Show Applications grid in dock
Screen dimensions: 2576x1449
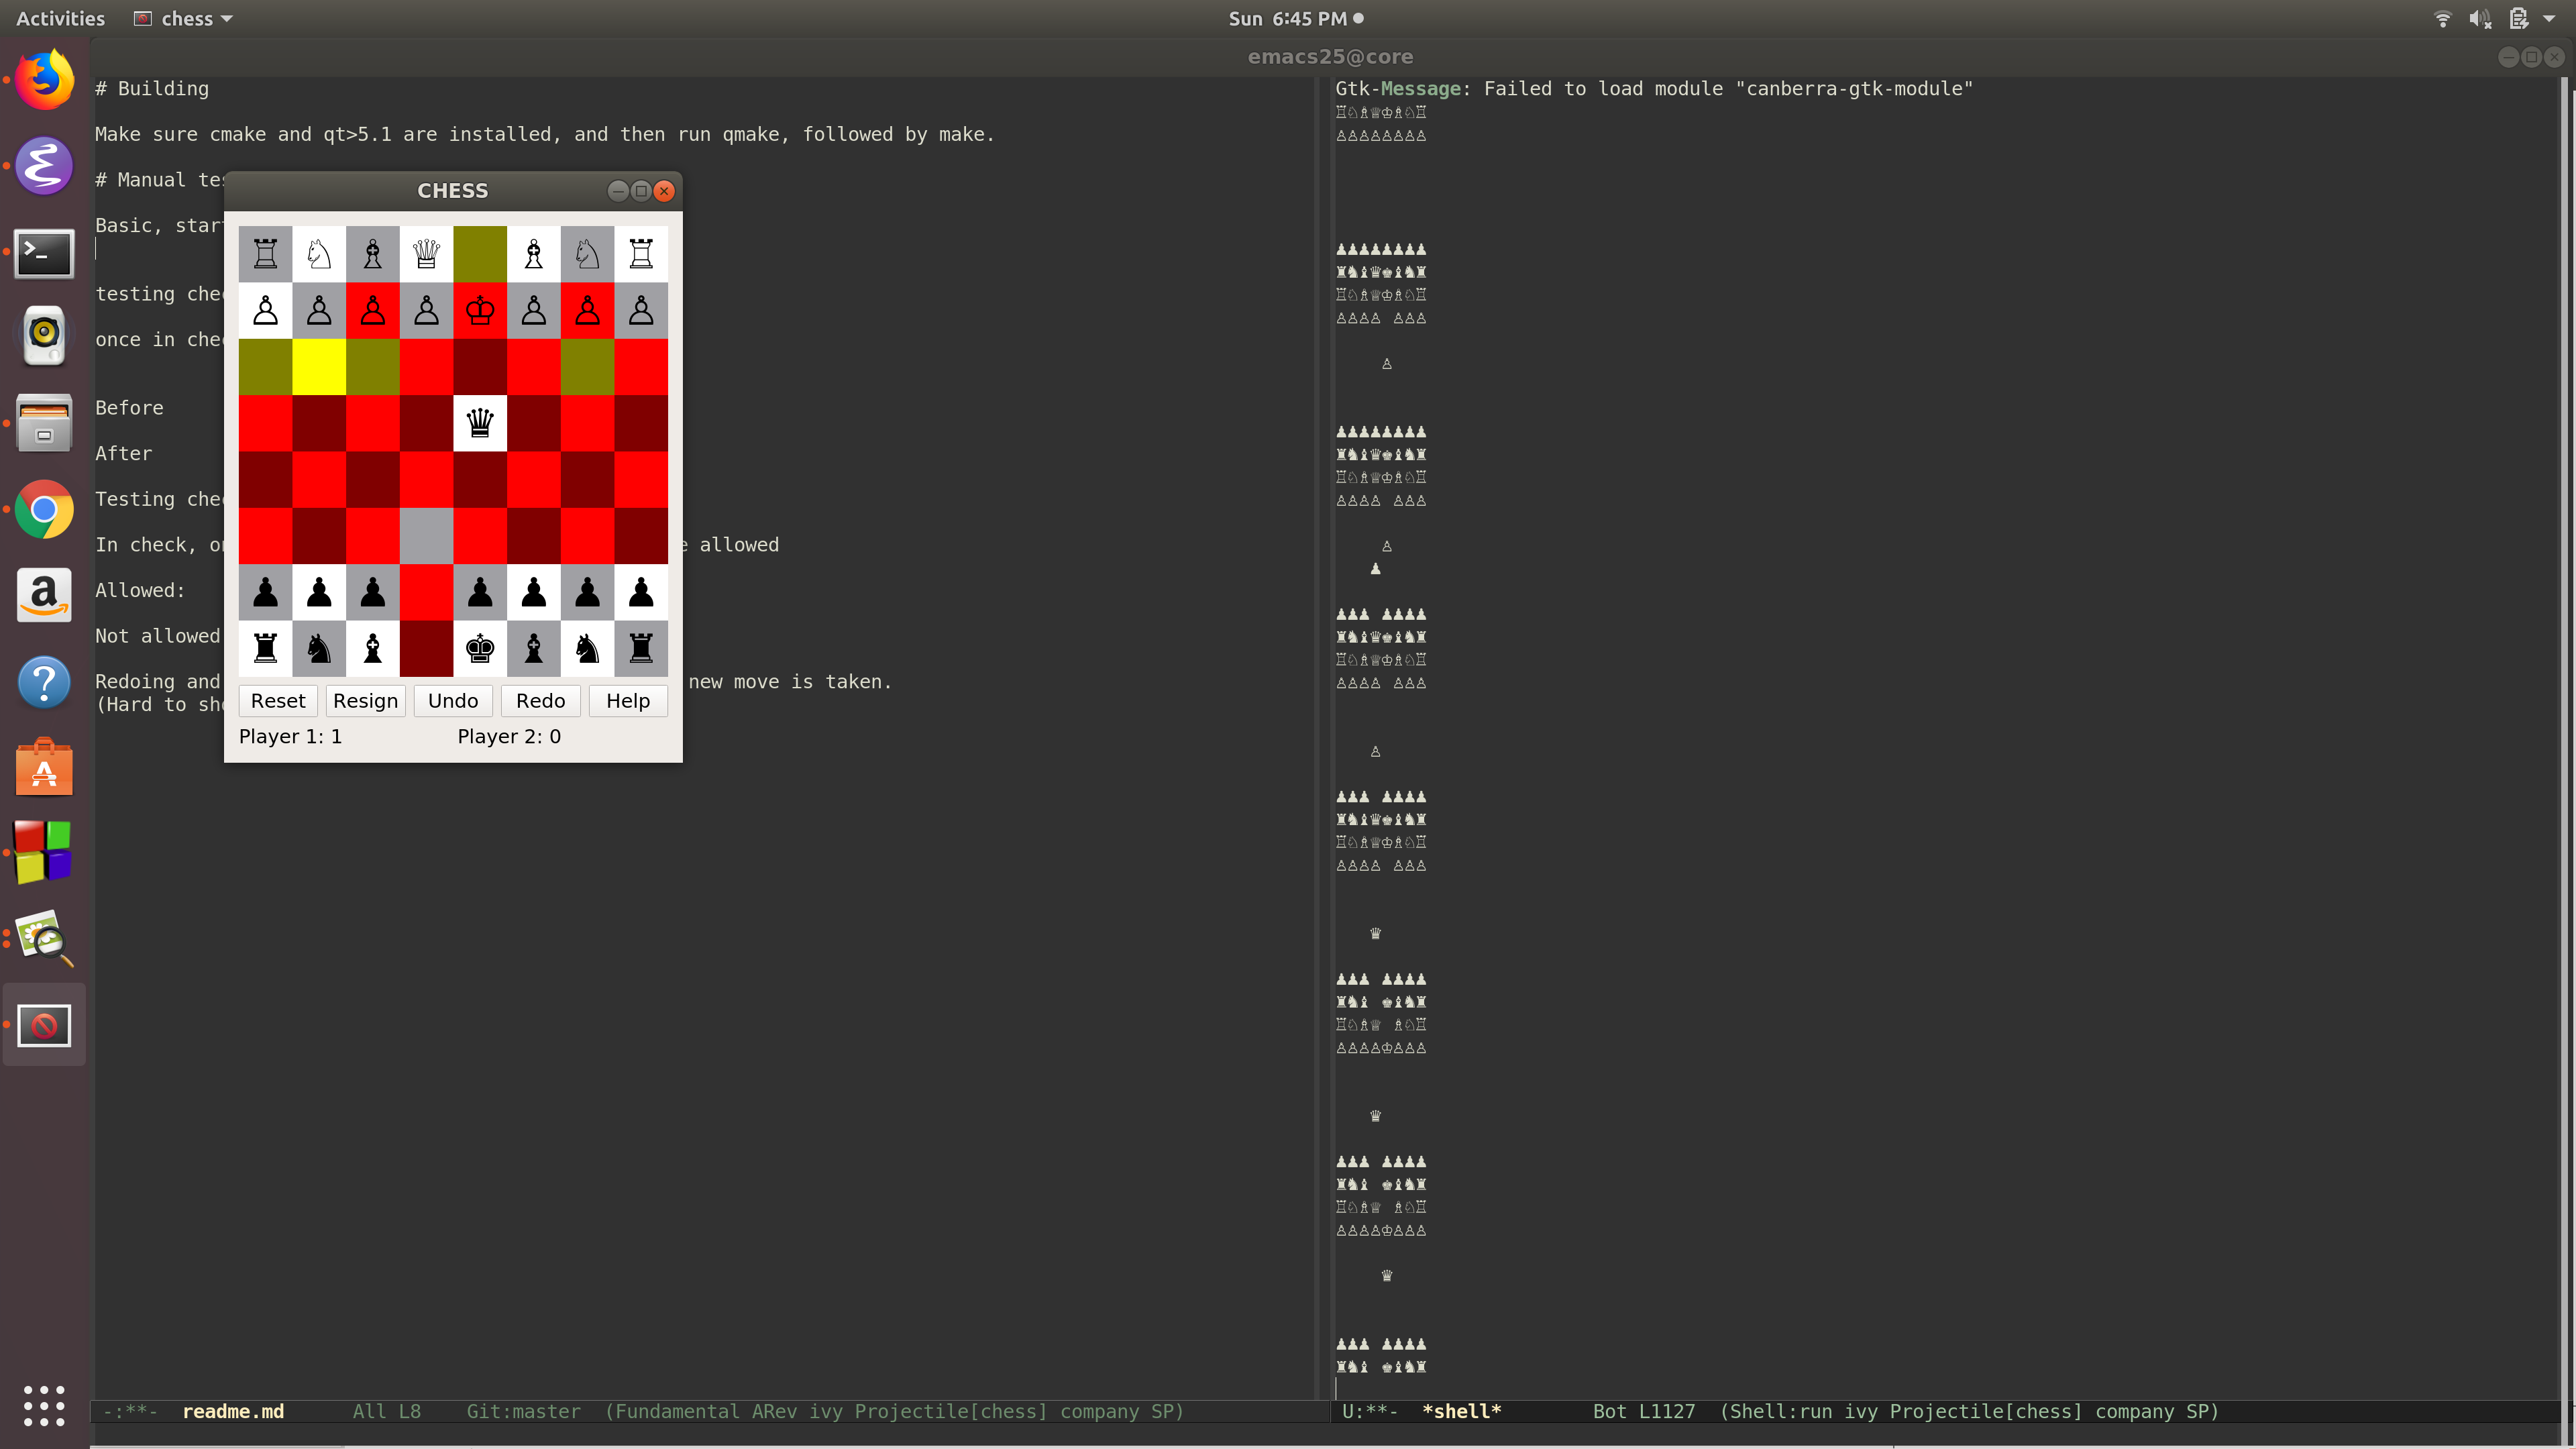click(x=44, y=1405)
